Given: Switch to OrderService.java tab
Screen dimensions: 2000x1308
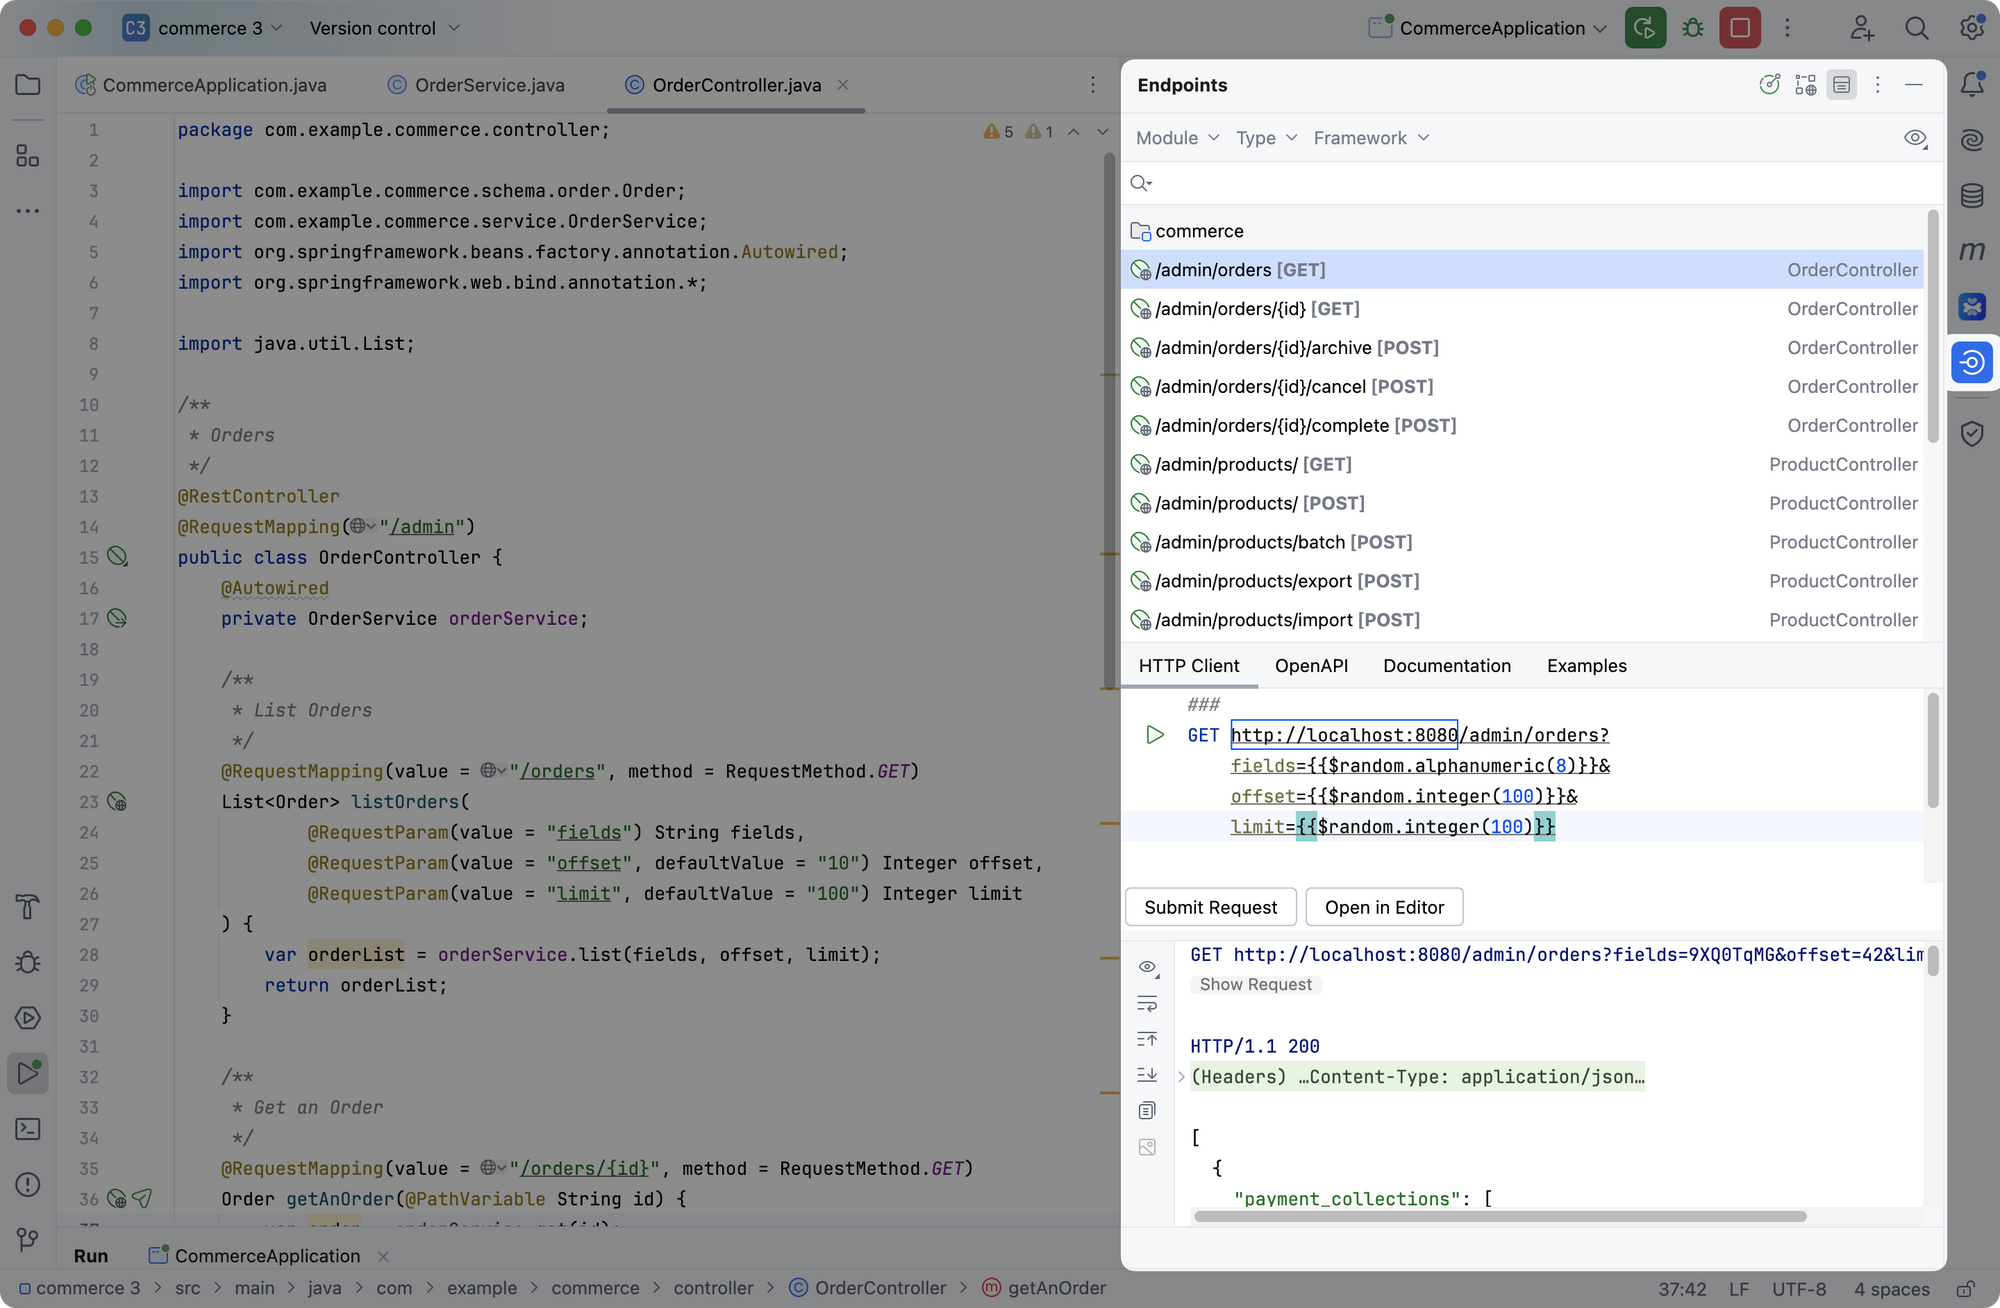Looking at the screenshot, I should coord(477,85).
